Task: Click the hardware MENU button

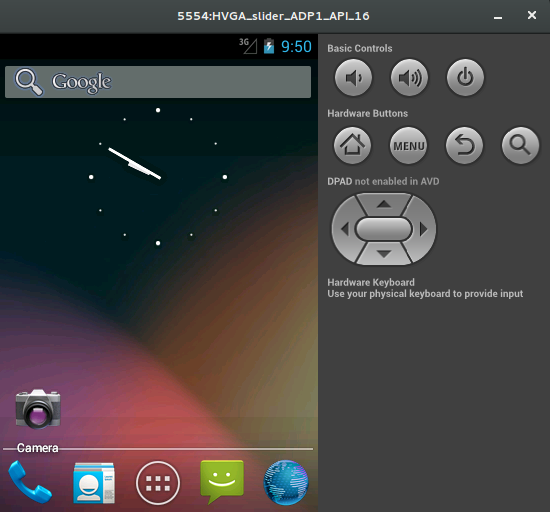Action: [x=409, y=146]
